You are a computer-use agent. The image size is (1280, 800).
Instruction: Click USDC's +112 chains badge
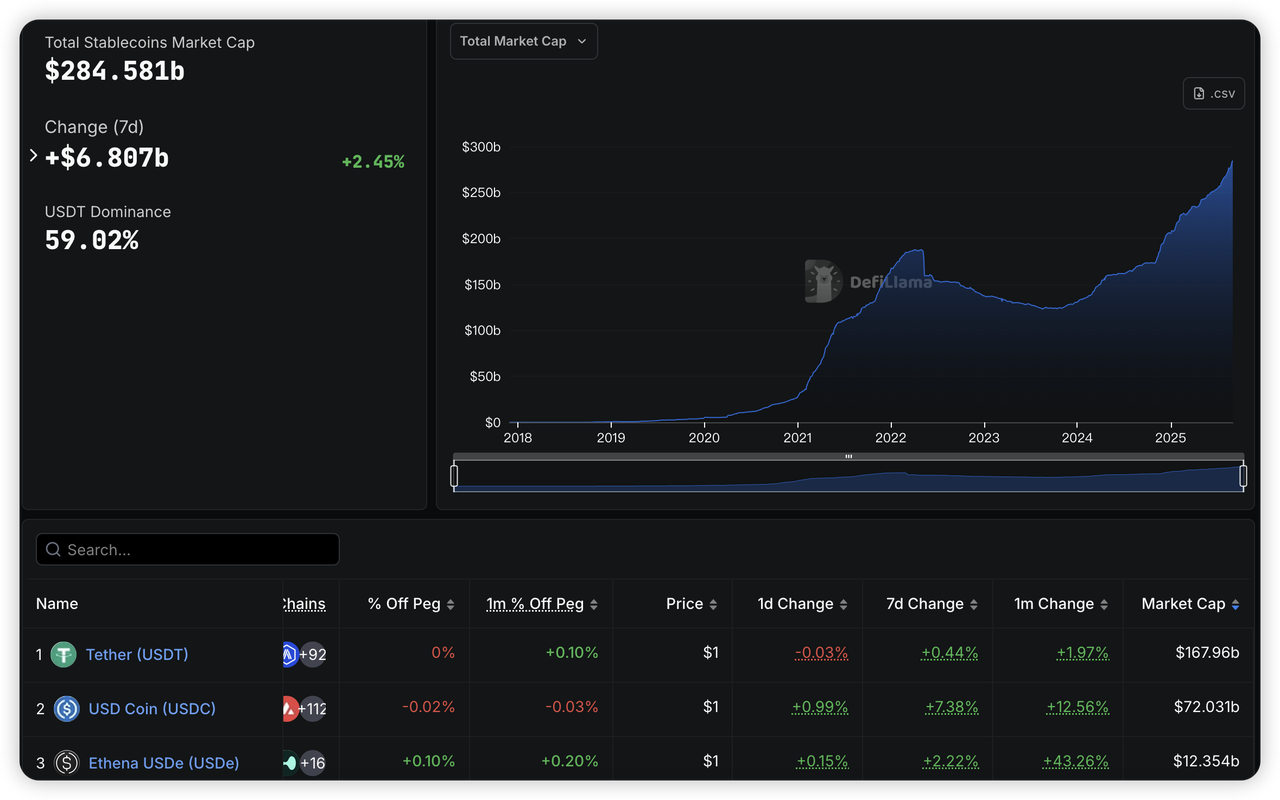click(312, 709)
